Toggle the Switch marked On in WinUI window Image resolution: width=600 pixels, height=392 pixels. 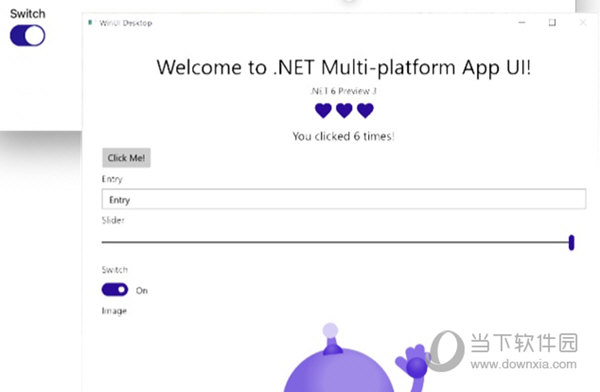point(115,289)
